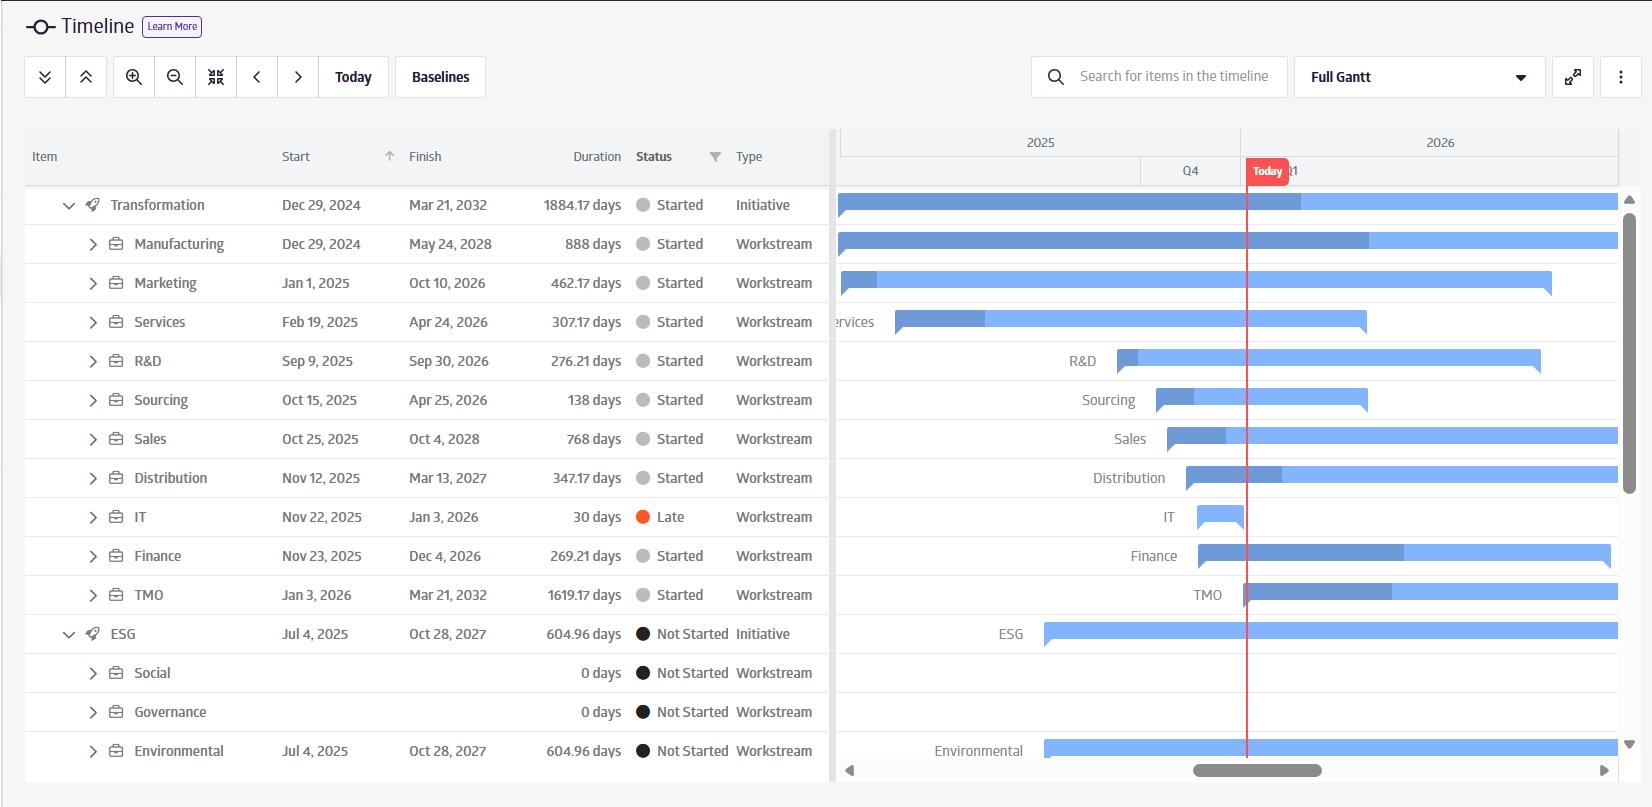This screenshot has height=807, width=1652.
Task: Click the Status column filter icon
Action: 715,157
